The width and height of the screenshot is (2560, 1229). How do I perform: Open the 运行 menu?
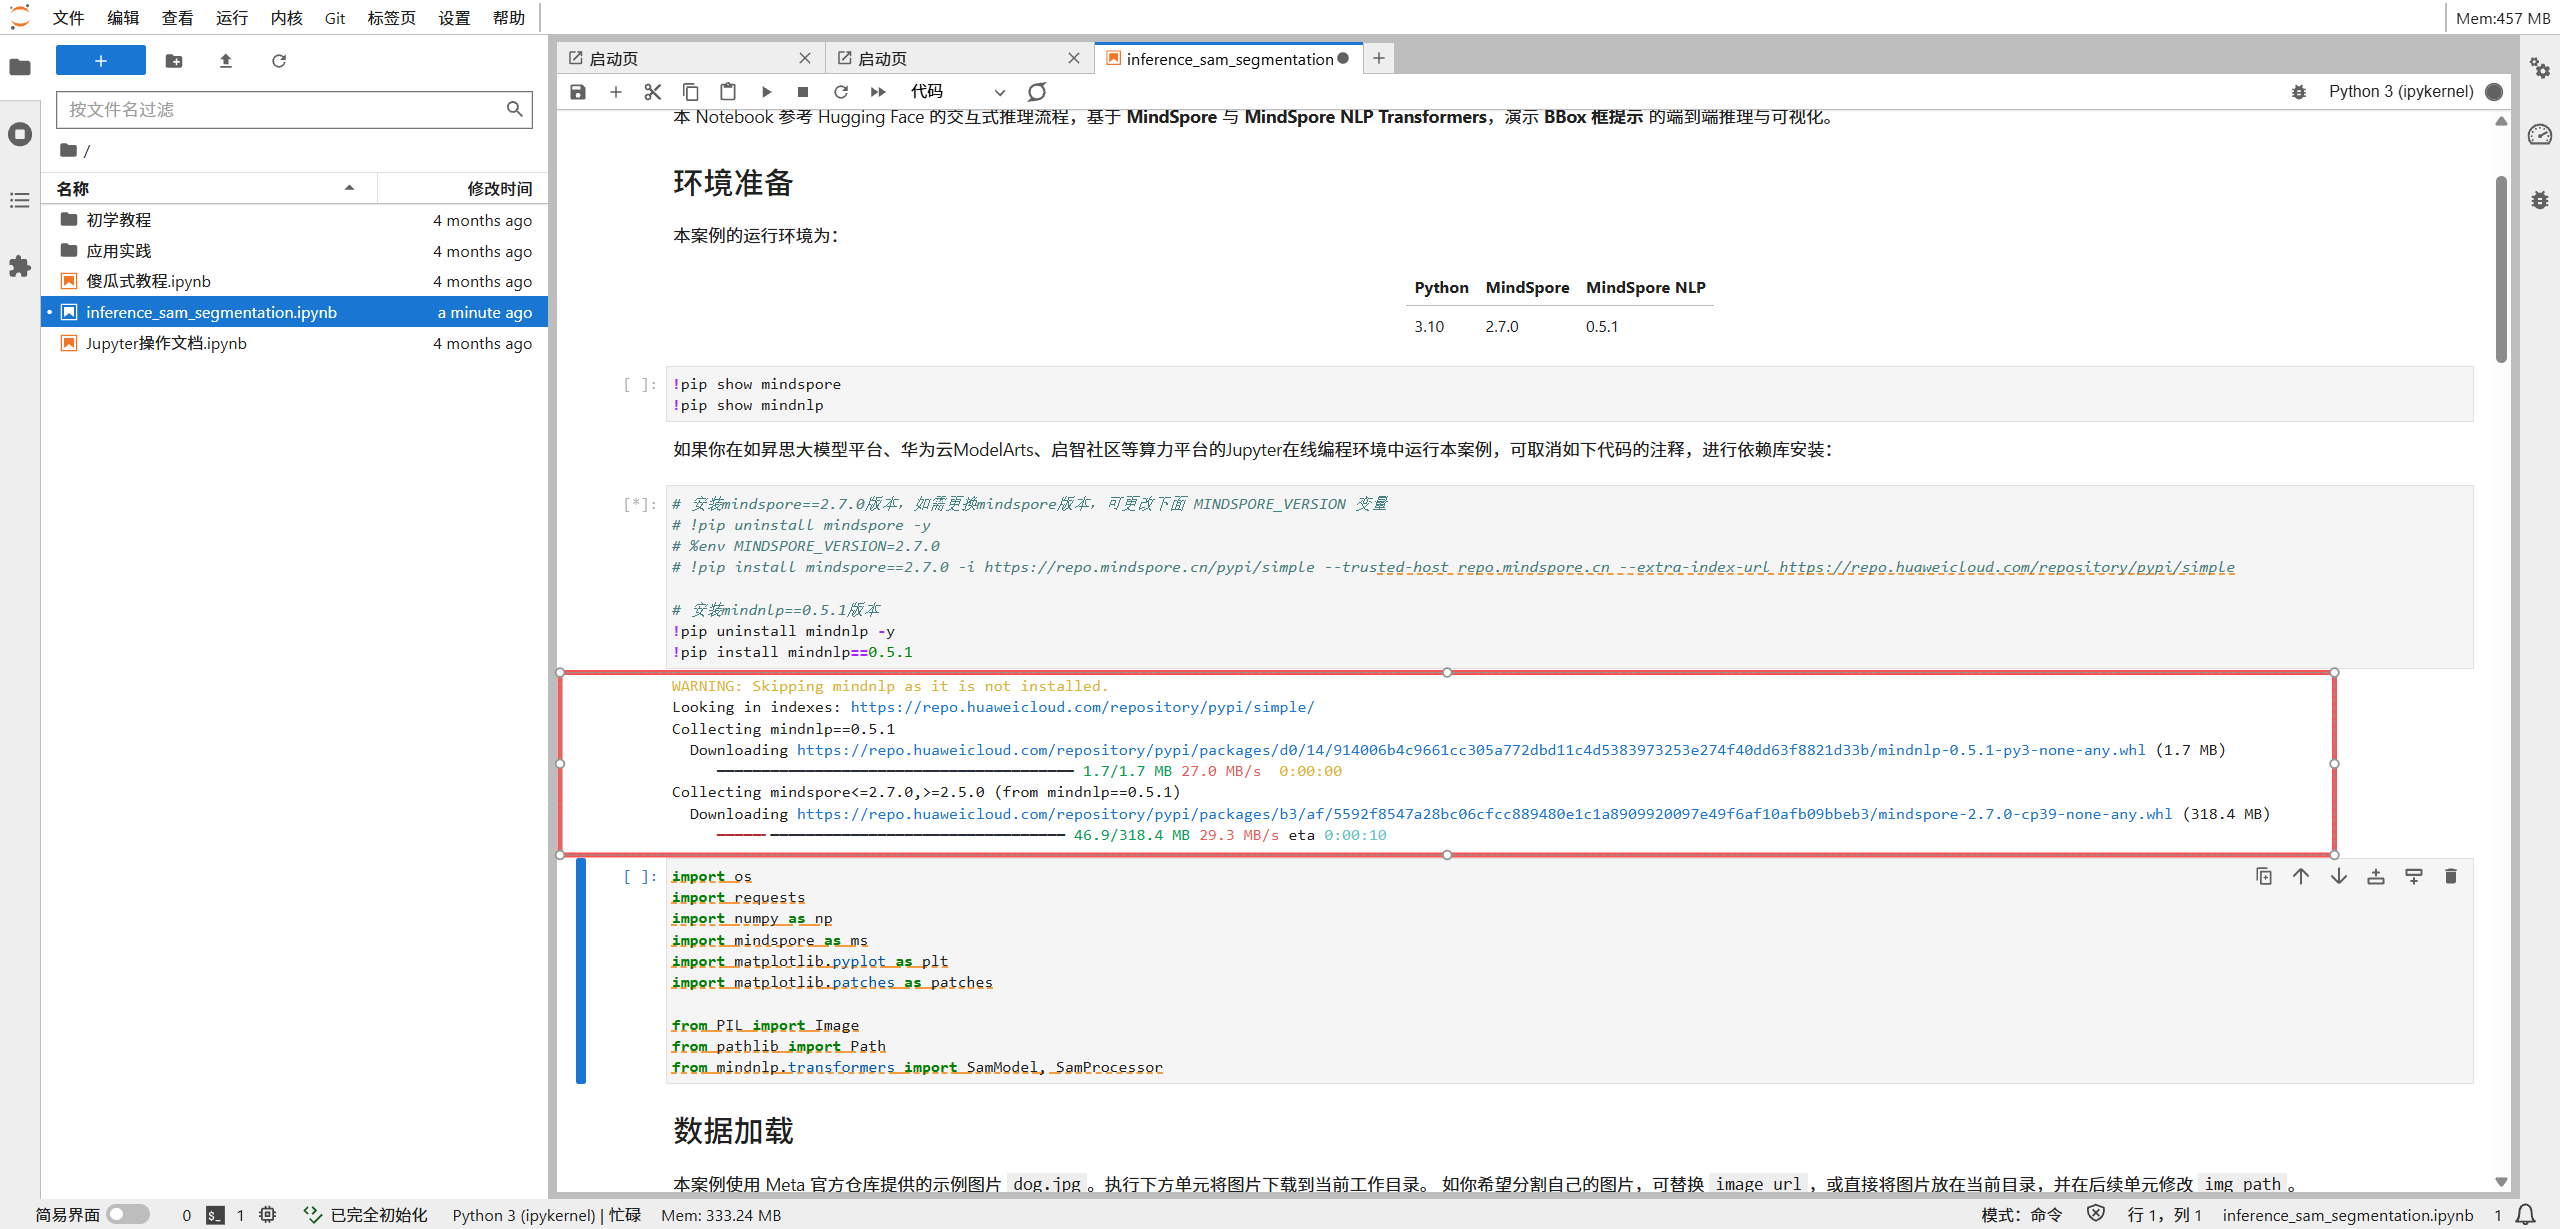tap(232, 18)
